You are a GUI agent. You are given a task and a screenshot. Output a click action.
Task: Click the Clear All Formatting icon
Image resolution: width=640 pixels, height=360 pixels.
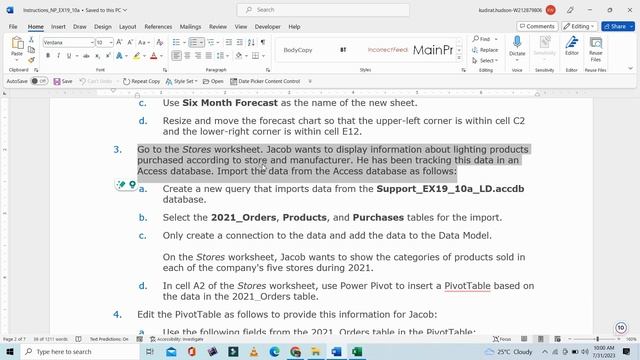[160, 42]
